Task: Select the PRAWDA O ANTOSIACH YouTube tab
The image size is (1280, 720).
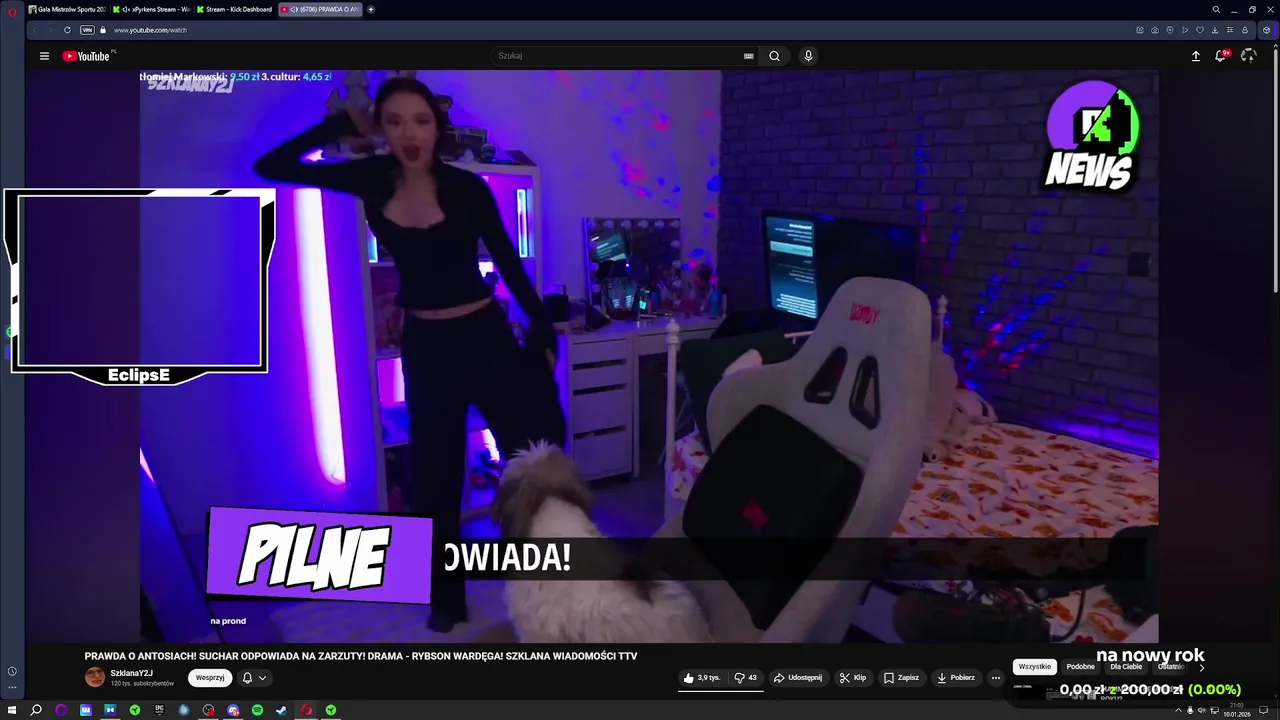Action: [320, 9]
